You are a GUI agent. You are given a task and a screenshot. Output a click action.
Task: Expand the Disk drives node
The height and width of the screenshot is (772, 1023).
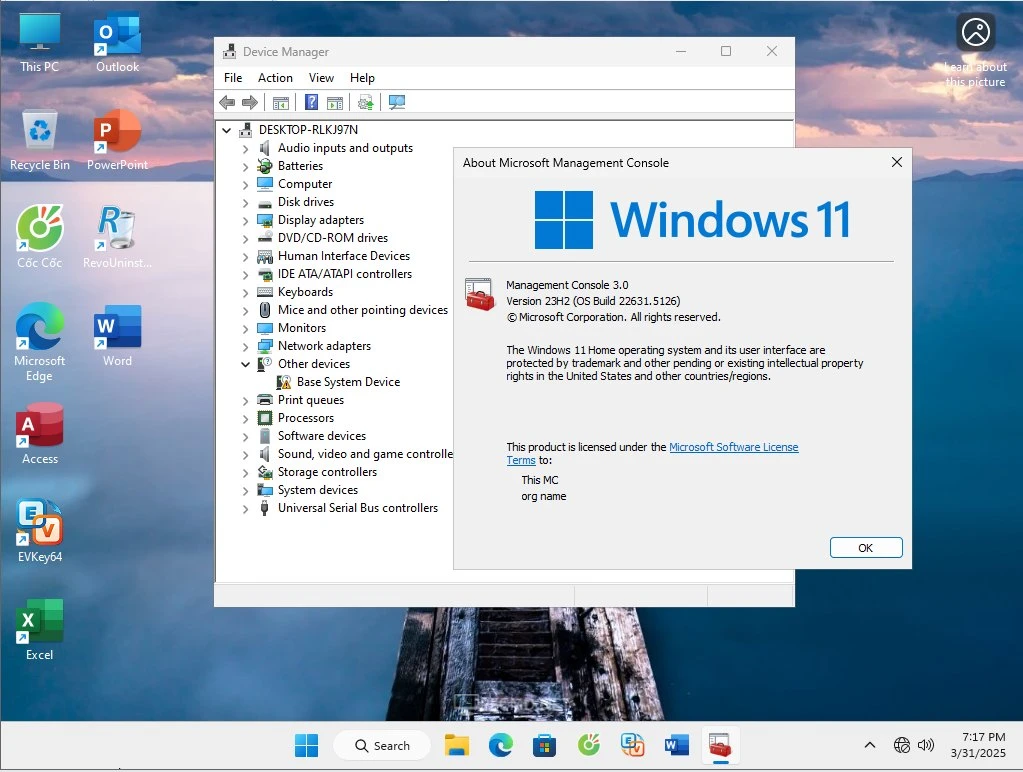245,202
